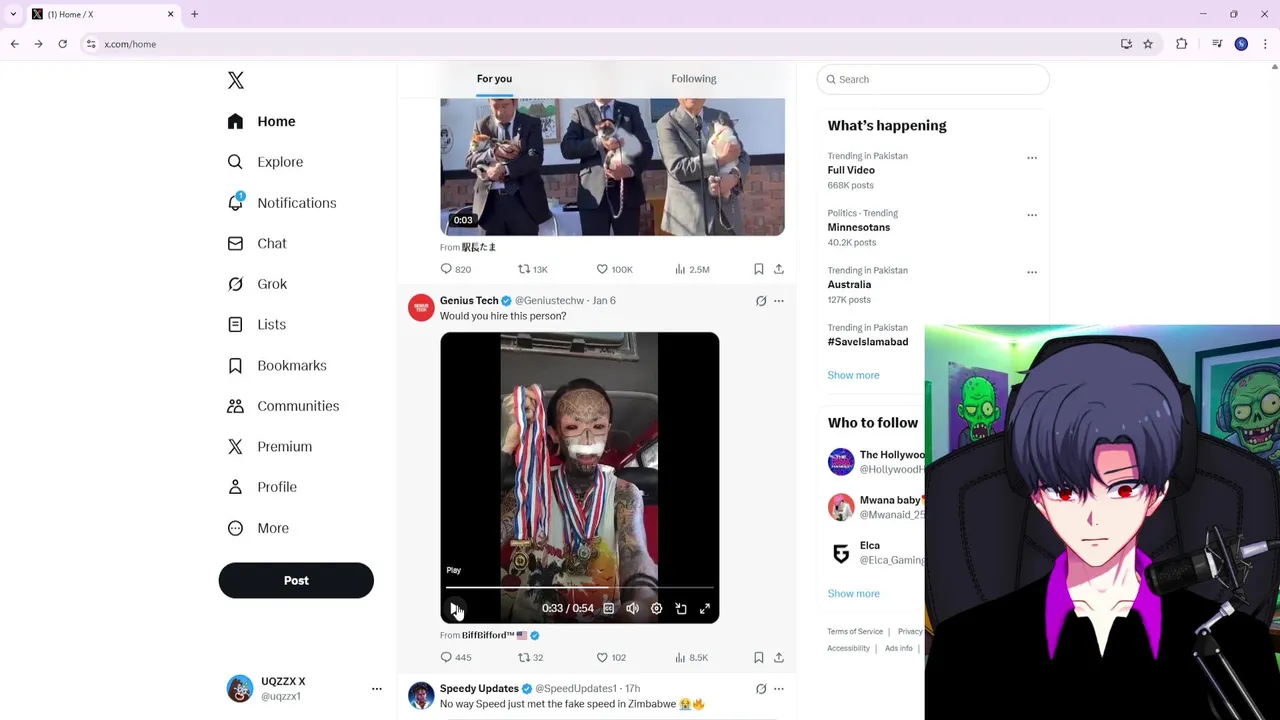The width and height of the screenshot is (1280, 720).
Task: View analytics of the post with 2.5M views
Action: (x=692, y=269)
